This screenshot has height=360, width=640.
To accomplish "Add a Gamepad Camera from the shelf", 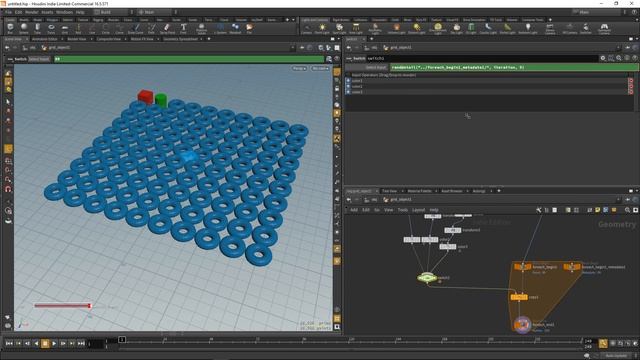I will coord(604,28).
